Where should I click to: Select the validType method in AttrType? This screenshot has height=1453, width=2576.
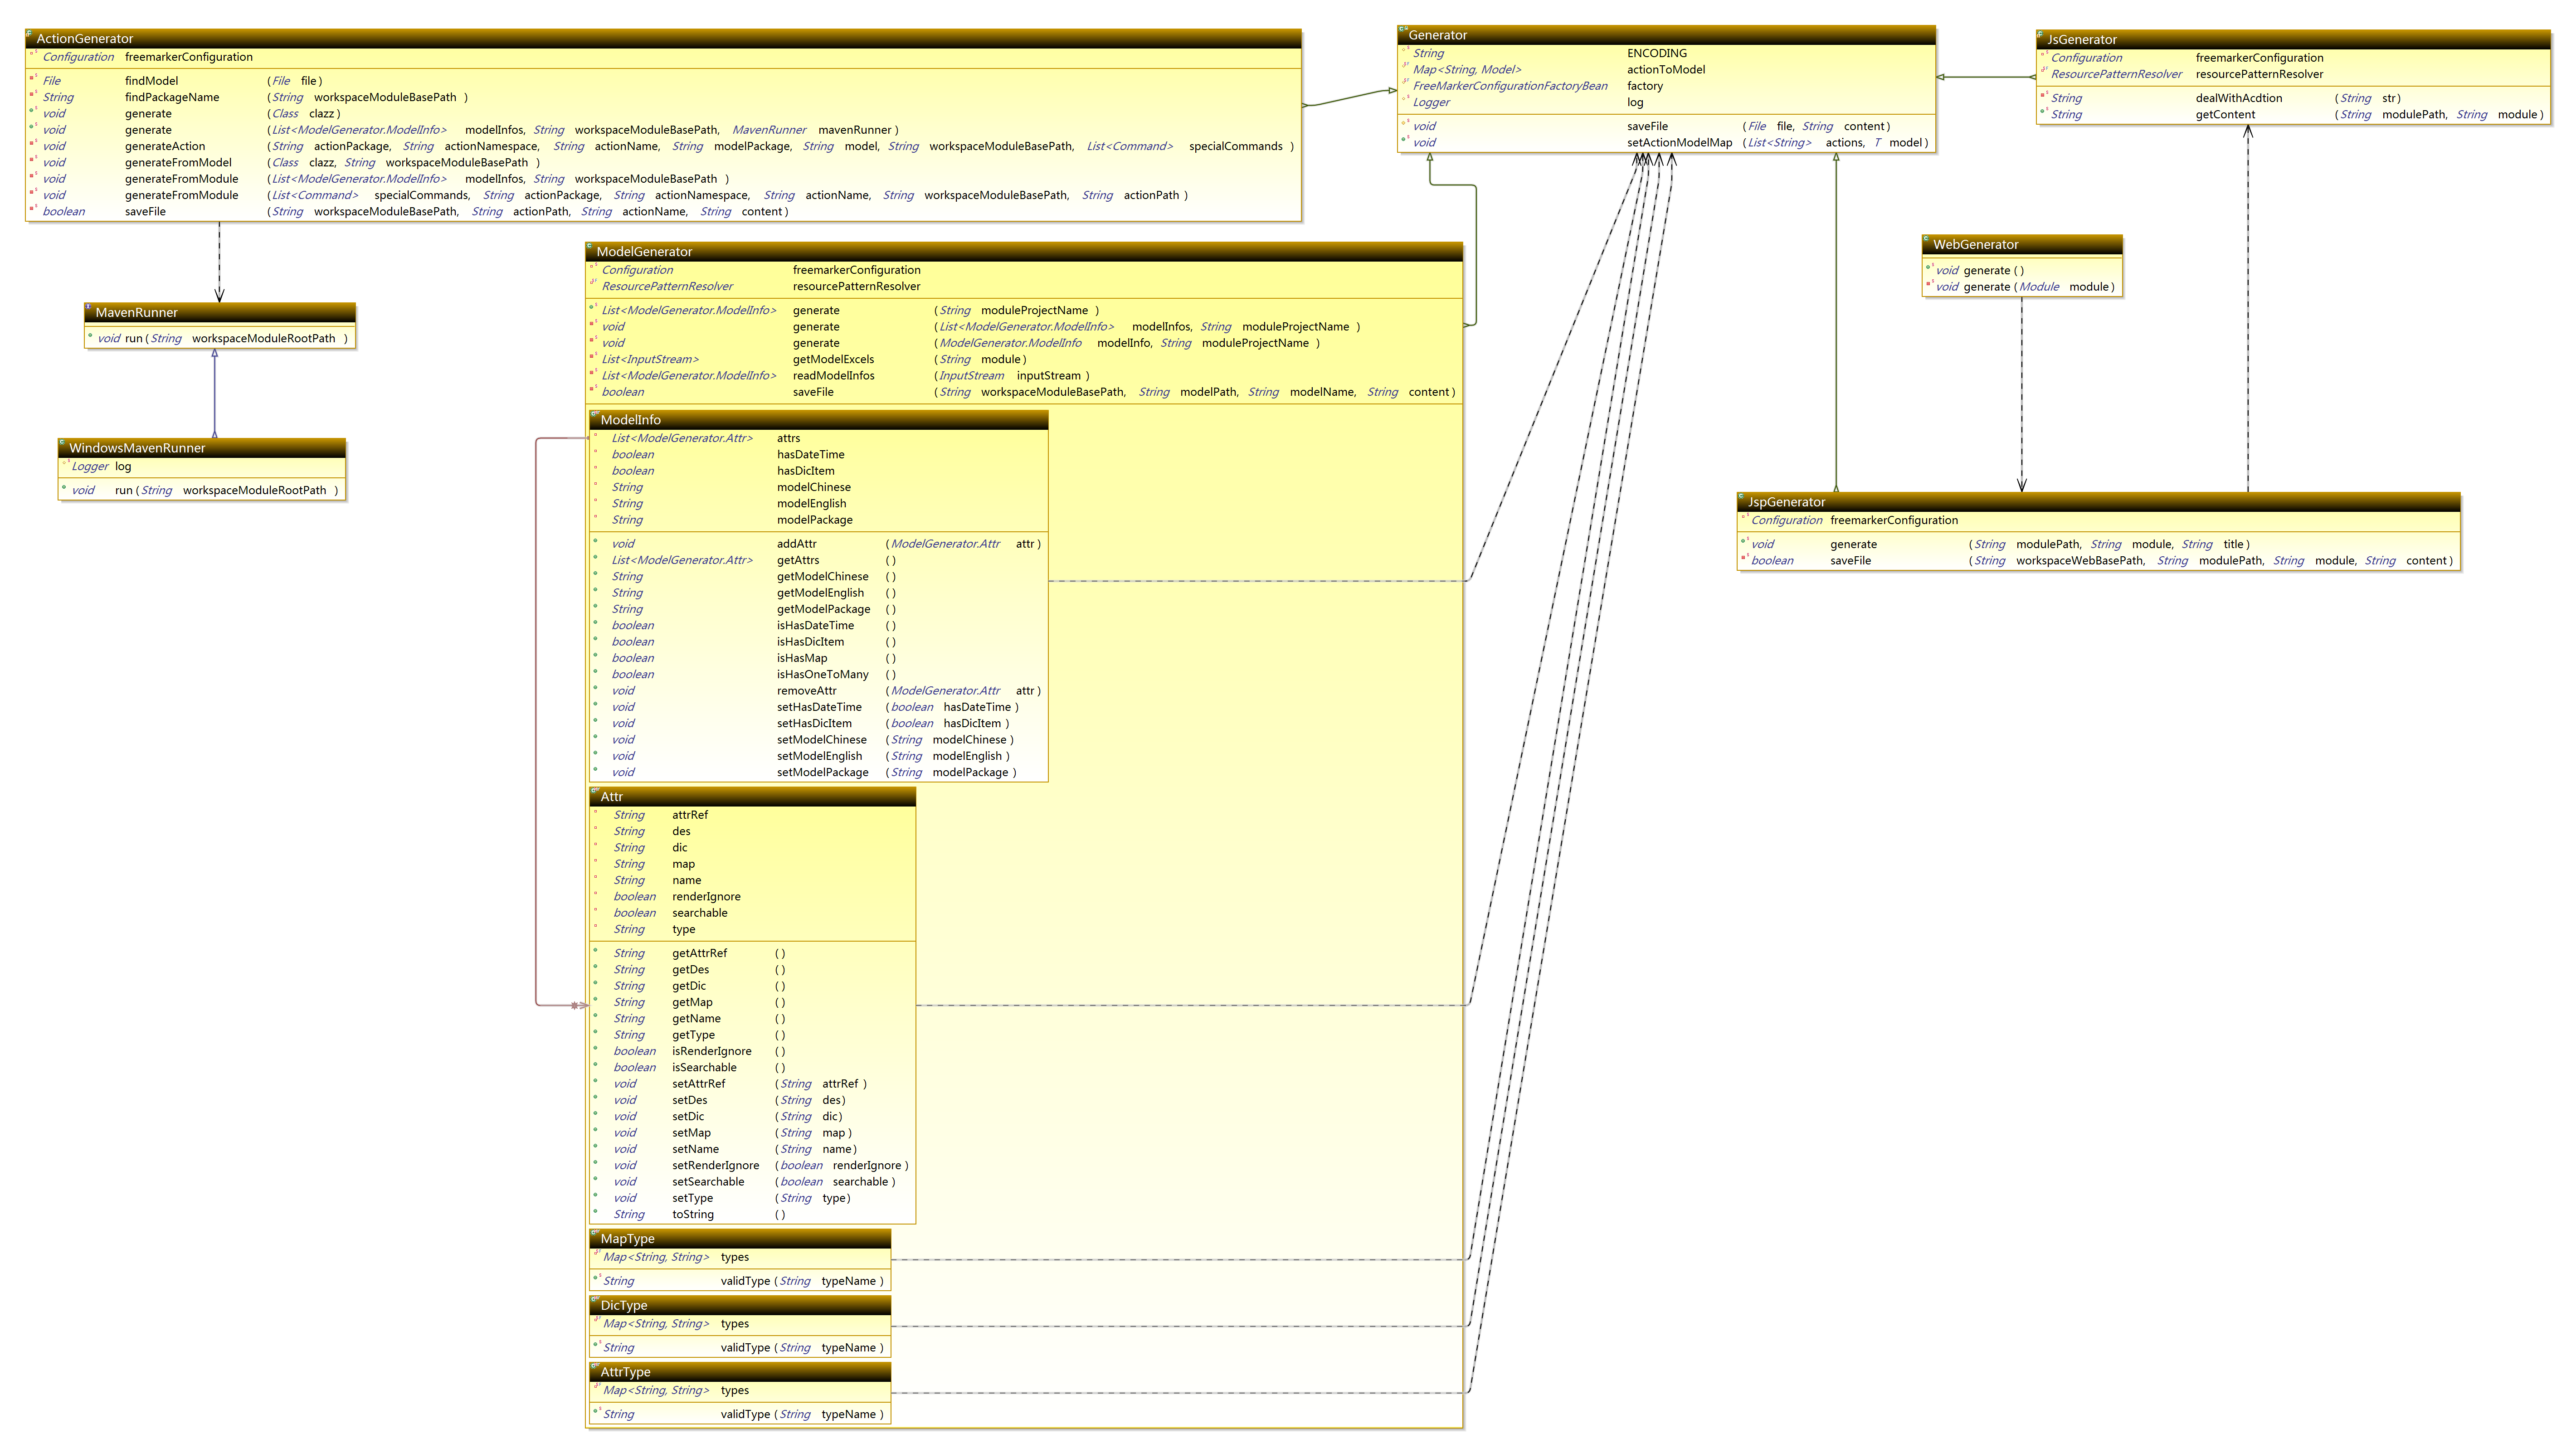[x=740, y=1414]
